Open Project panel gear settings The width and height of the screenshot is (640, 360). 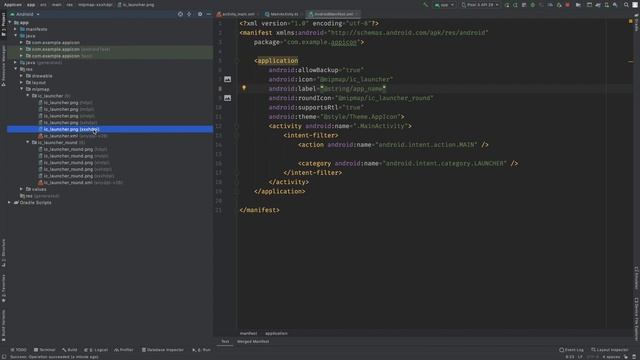pos(200,14)
